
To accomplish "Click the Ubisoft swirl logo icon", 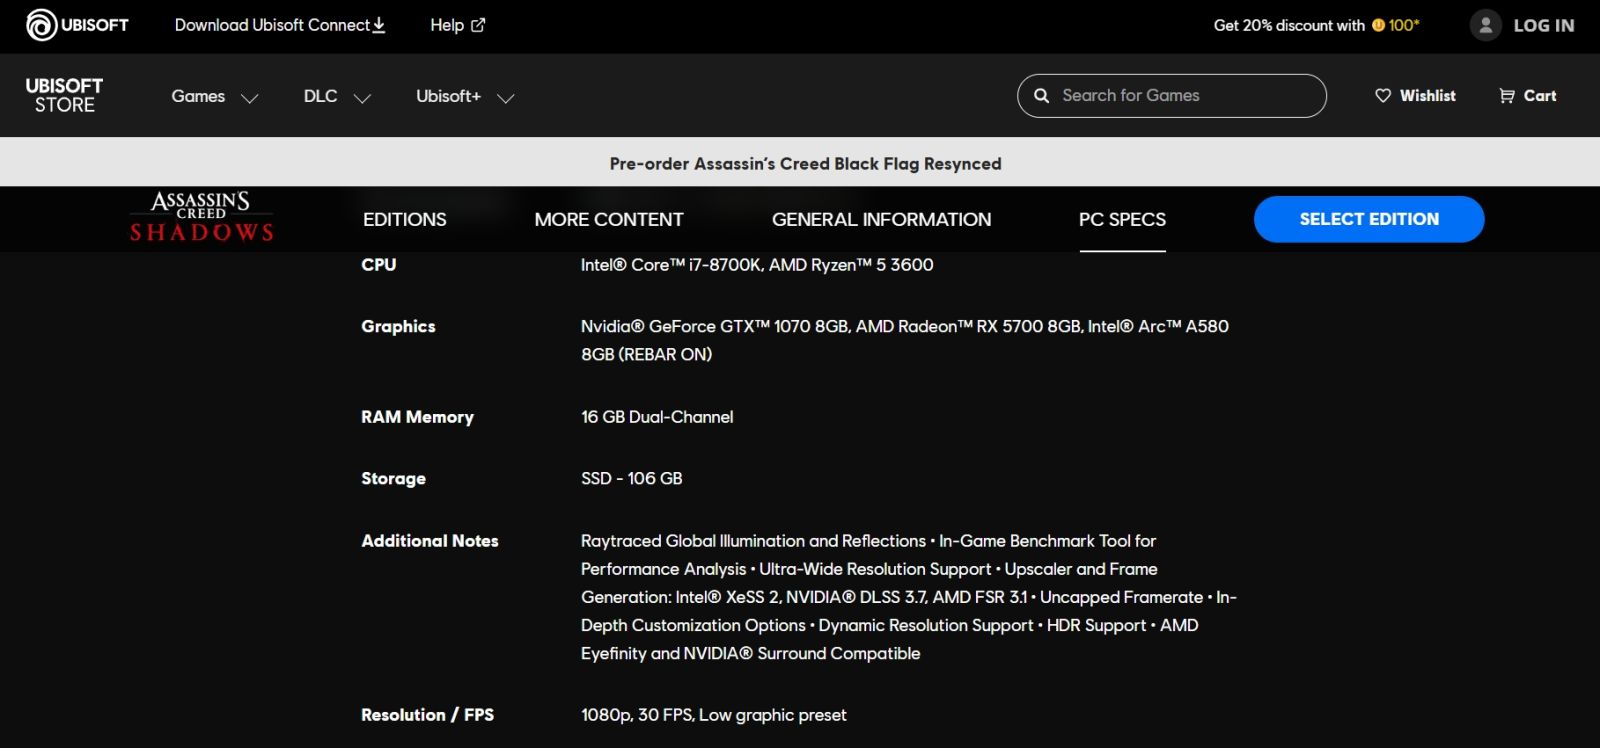I will (x=42, y=25).
